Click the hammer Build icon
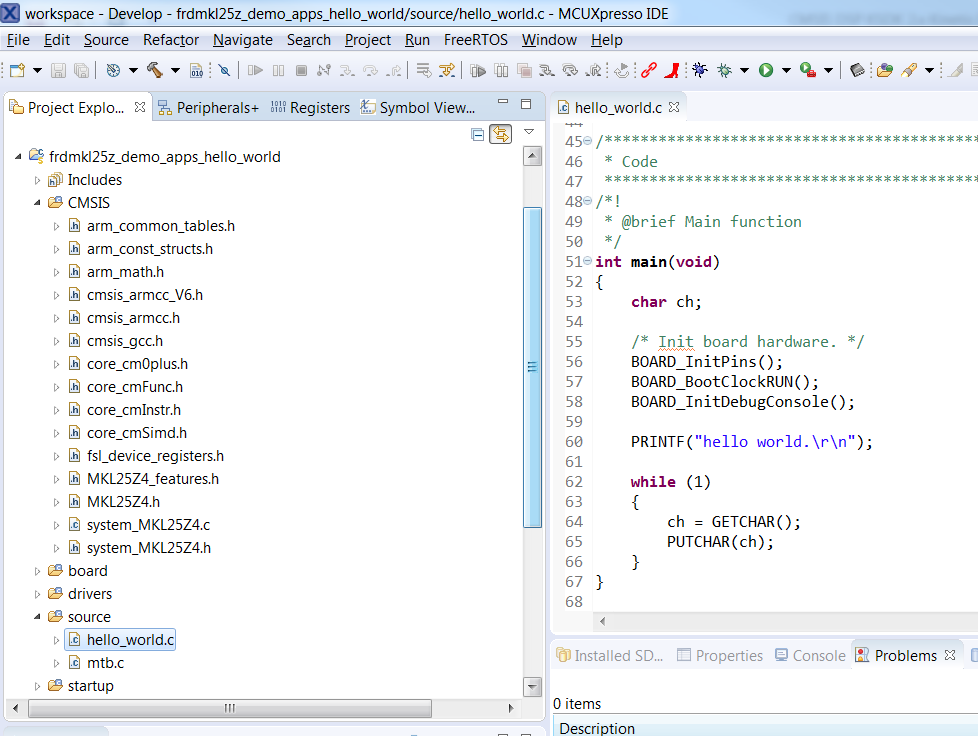Viewport: 978px width, 736px height. pyautogui.click(x=155, y=70)
